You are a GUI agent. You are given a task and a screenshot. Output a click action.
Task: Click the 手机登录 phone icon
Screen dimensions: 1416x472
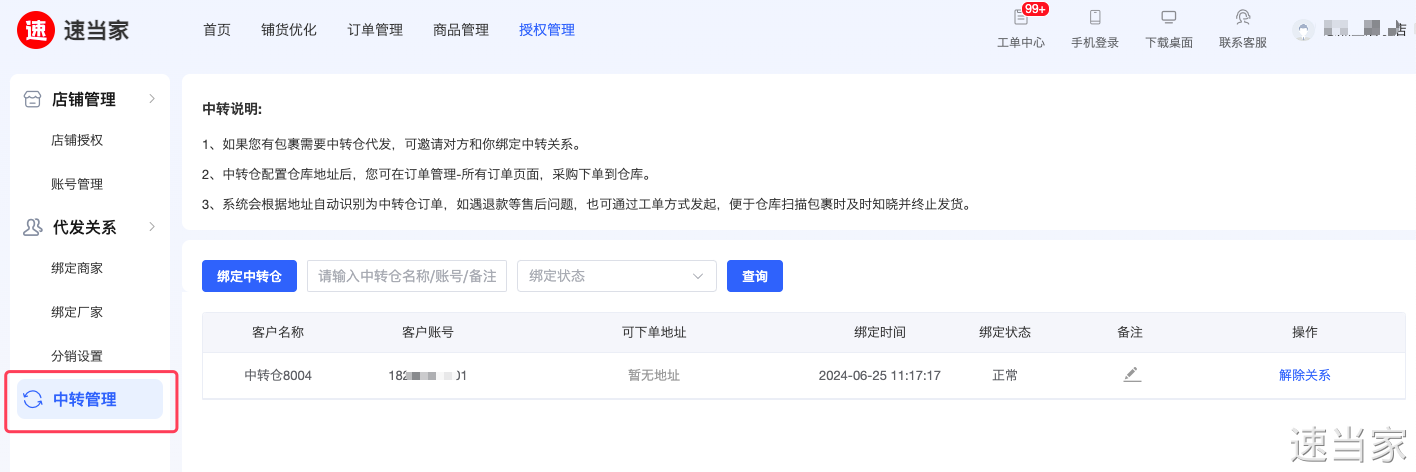point(1095,18)
